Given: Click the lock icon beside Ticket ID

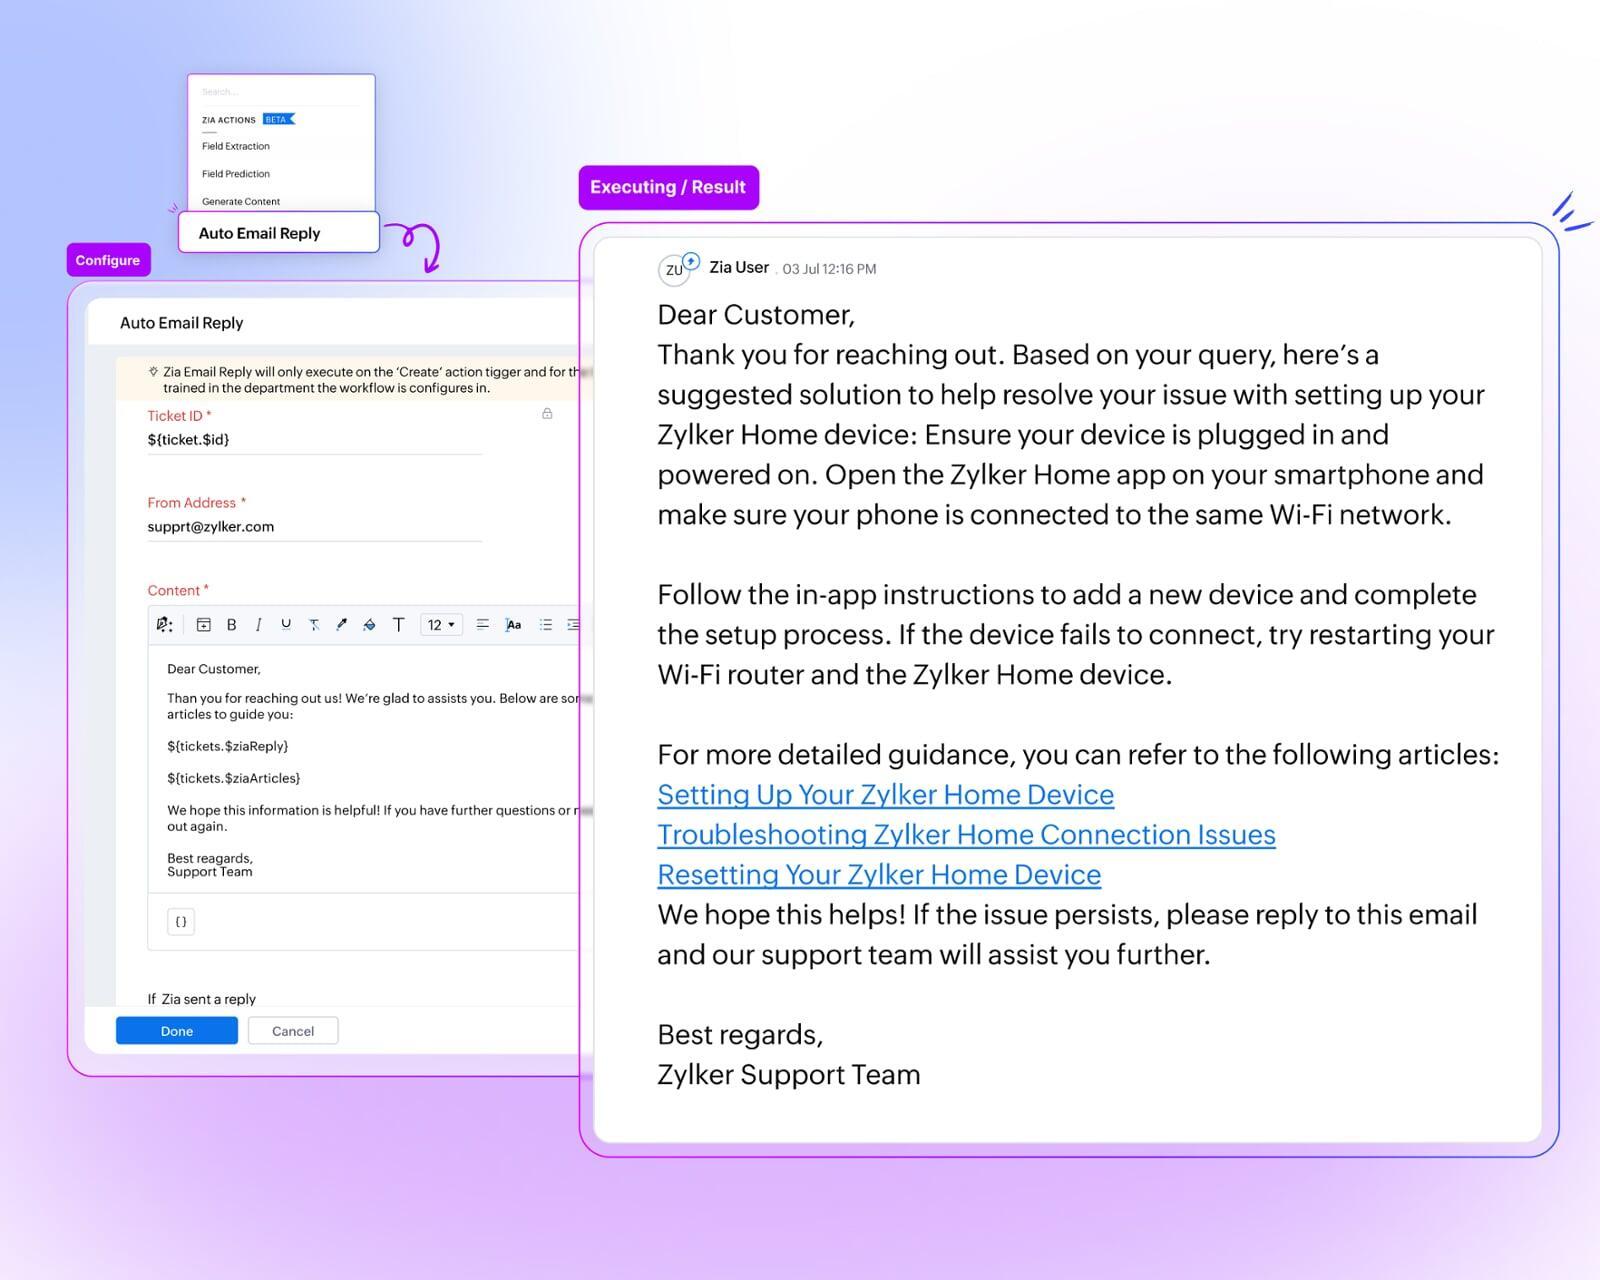Looking at the screenshot, I should (x=547, y=414).
